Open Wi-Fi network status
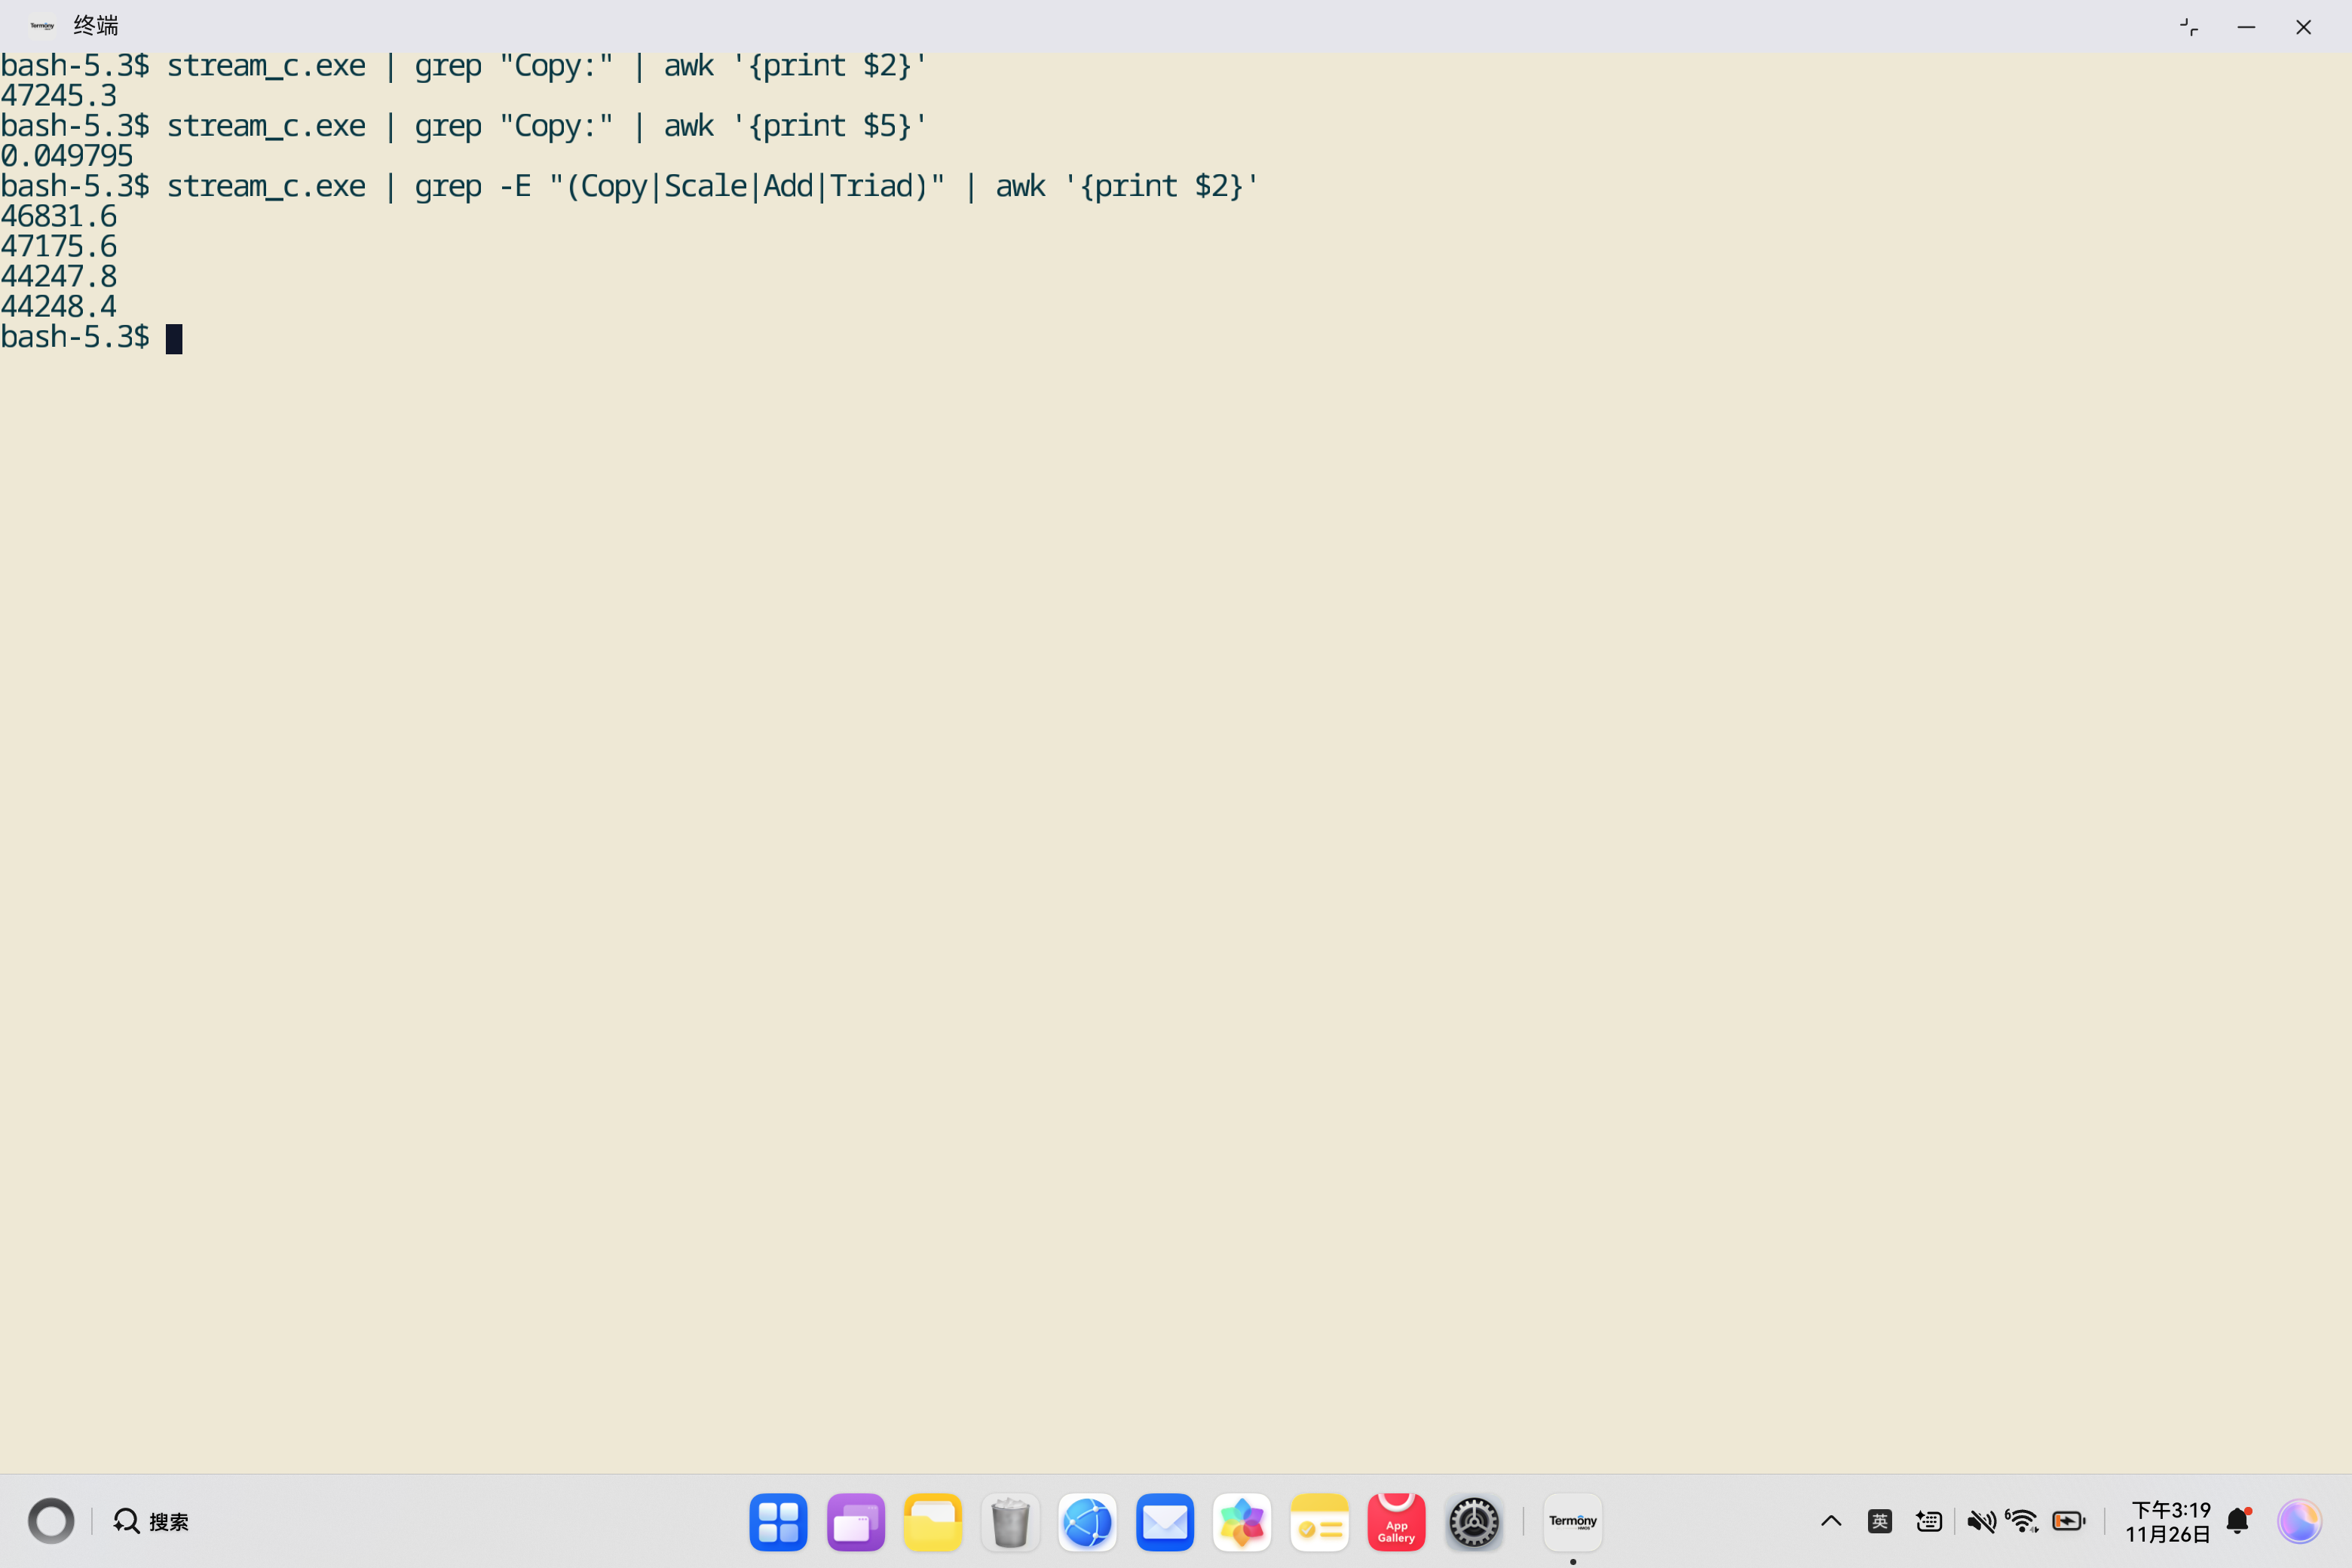Screen dimensions: 2352x1568 tap(2022, 1521)
